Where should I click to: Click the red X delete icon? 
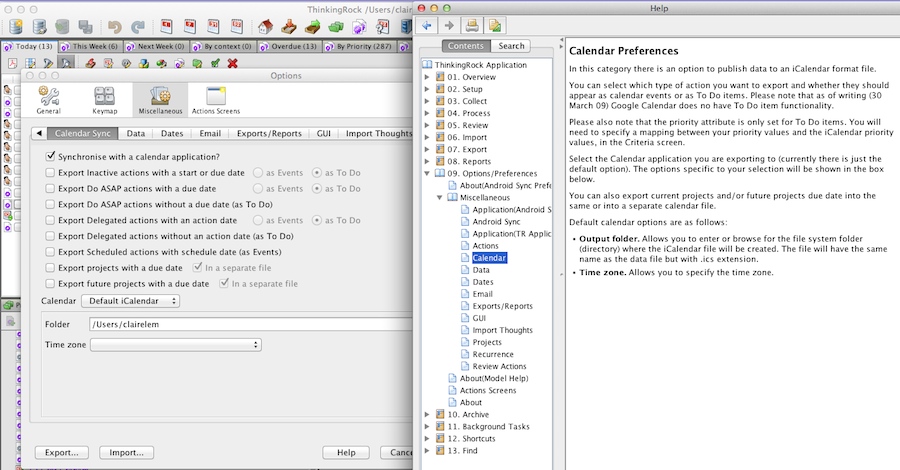coord(232,63)
